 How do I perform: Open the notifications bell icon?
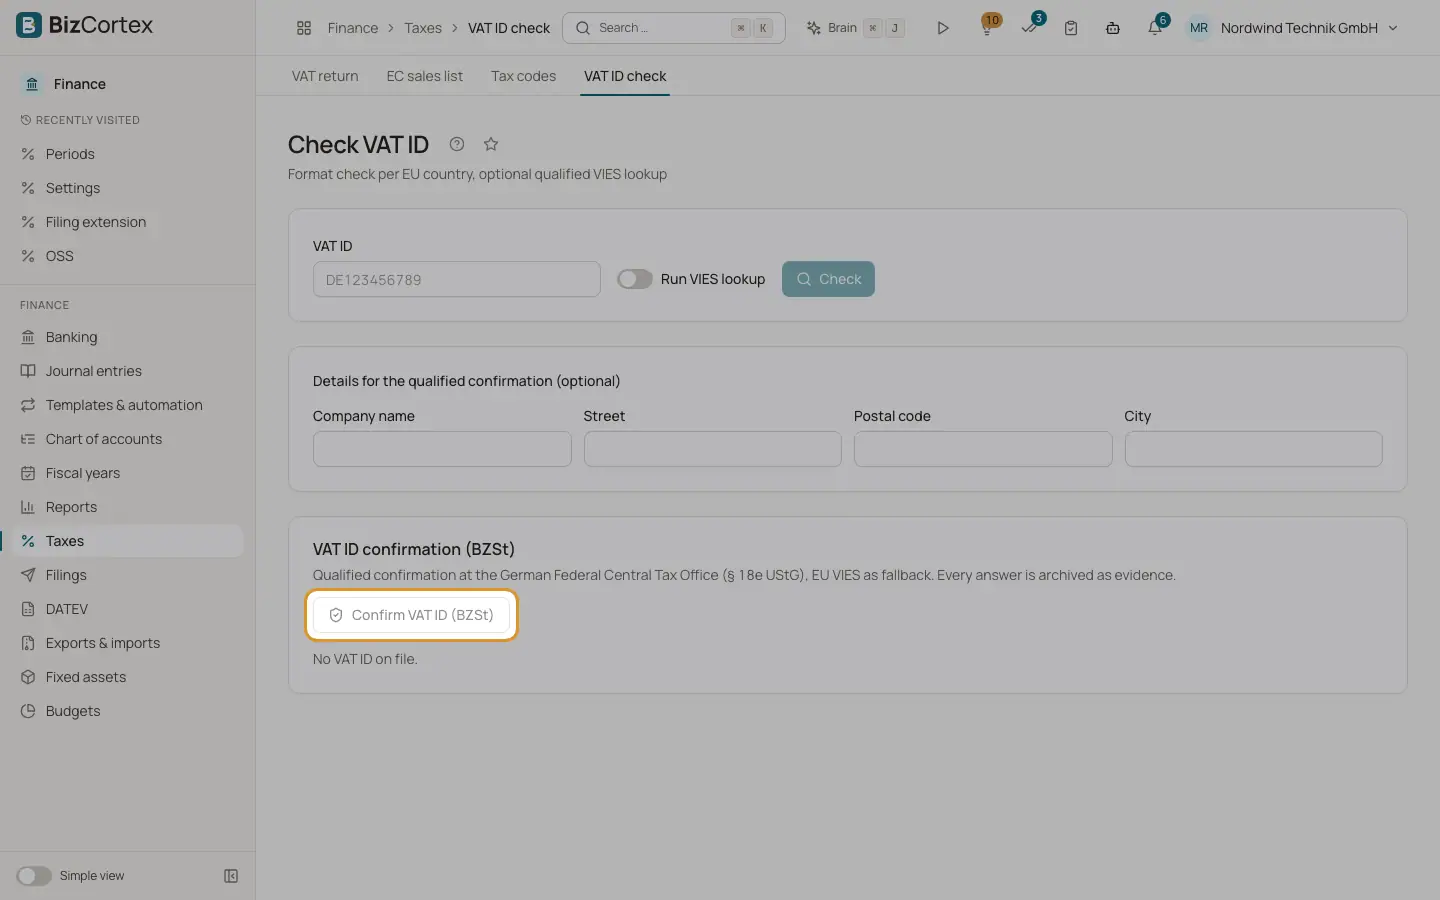[1155, 27]
